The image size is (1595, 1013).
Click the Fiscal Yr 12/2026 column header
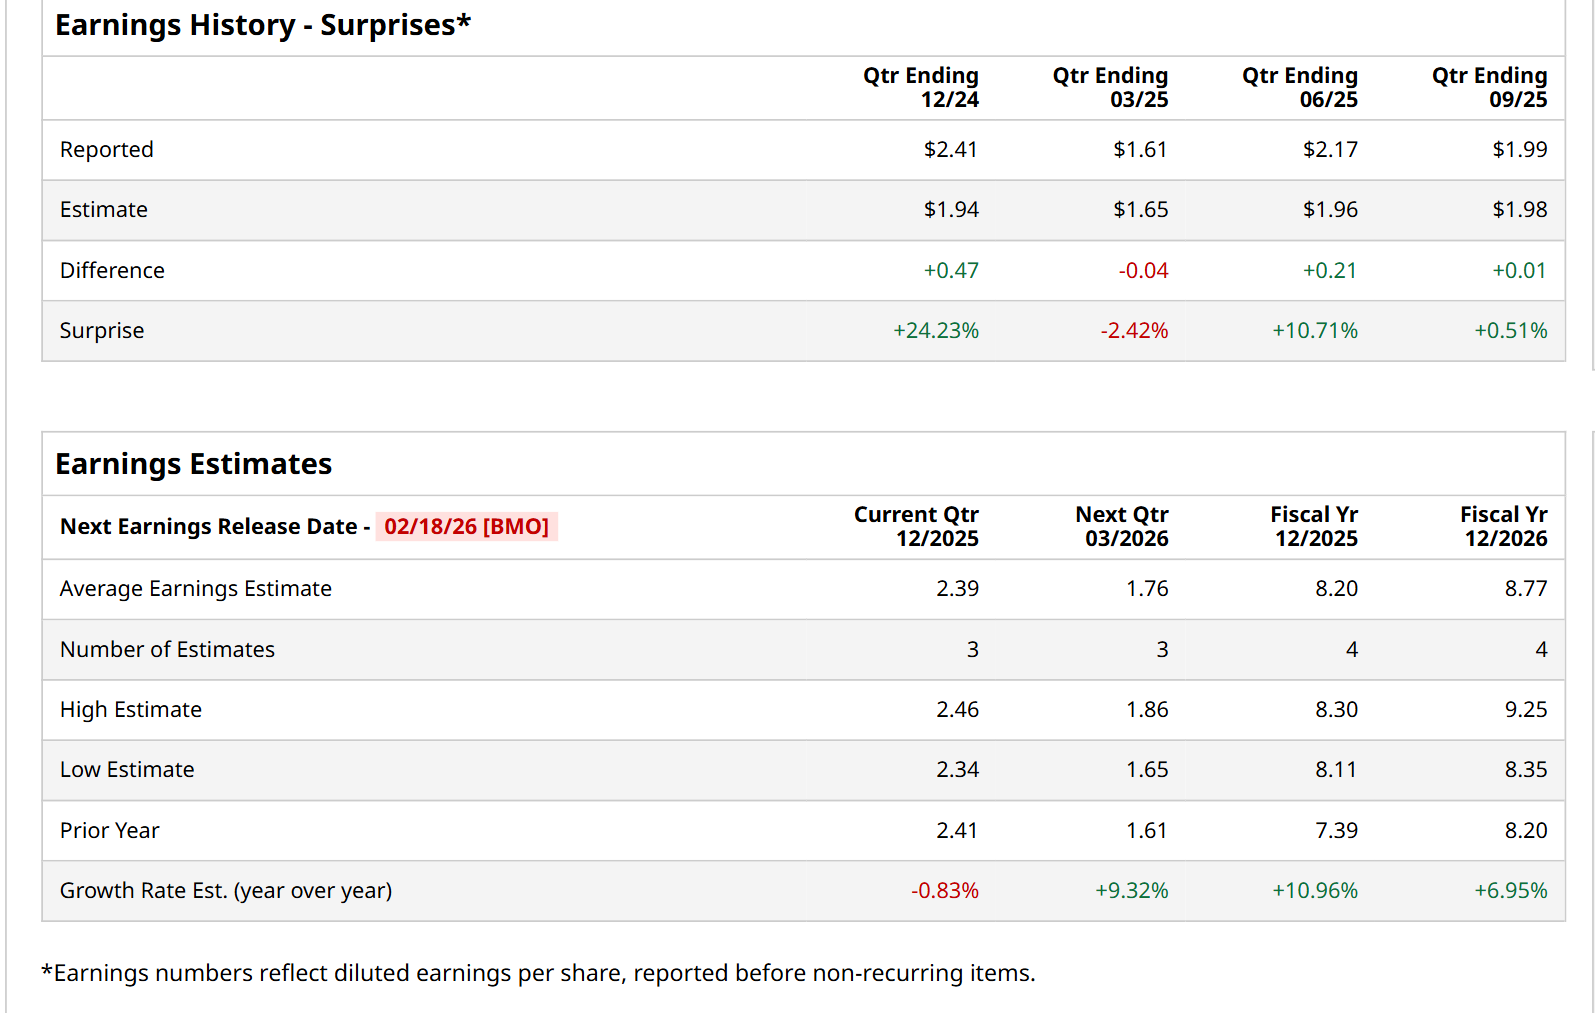[1503, 527]
